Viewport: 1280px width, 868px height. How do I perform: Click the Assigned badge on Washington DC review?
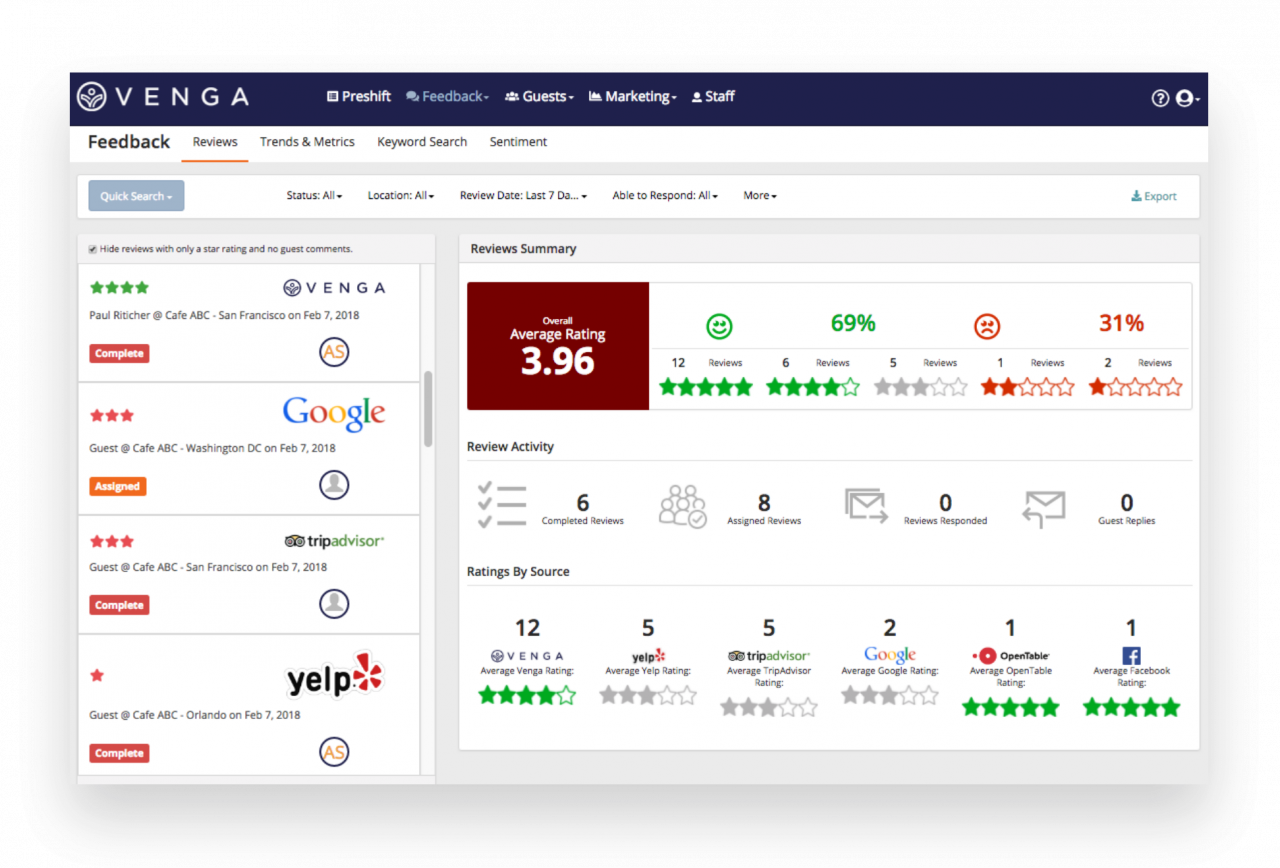pyautogui.click(x=117, y=486)
